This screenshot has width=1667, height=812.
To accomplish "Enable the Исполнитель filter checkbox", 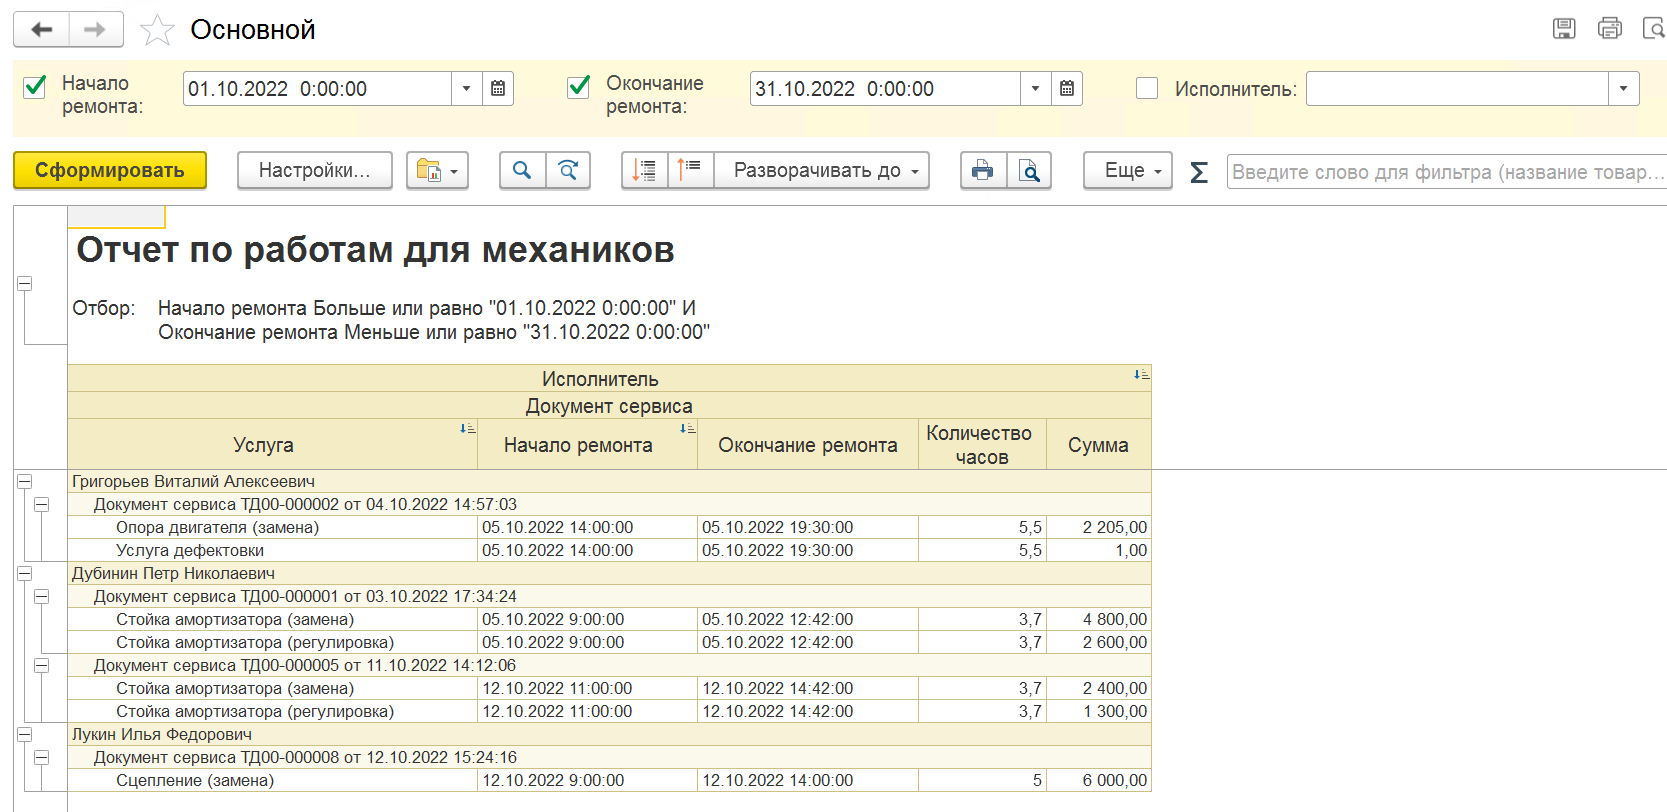I will coord(1147,88).
